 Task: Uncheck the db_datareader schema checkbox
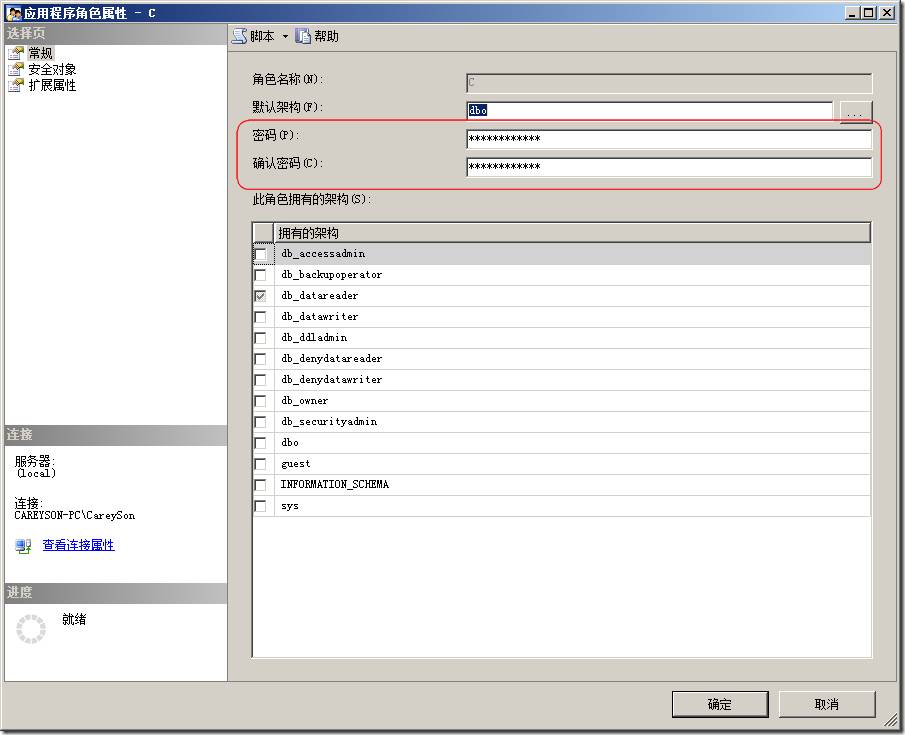coord(260,296)
